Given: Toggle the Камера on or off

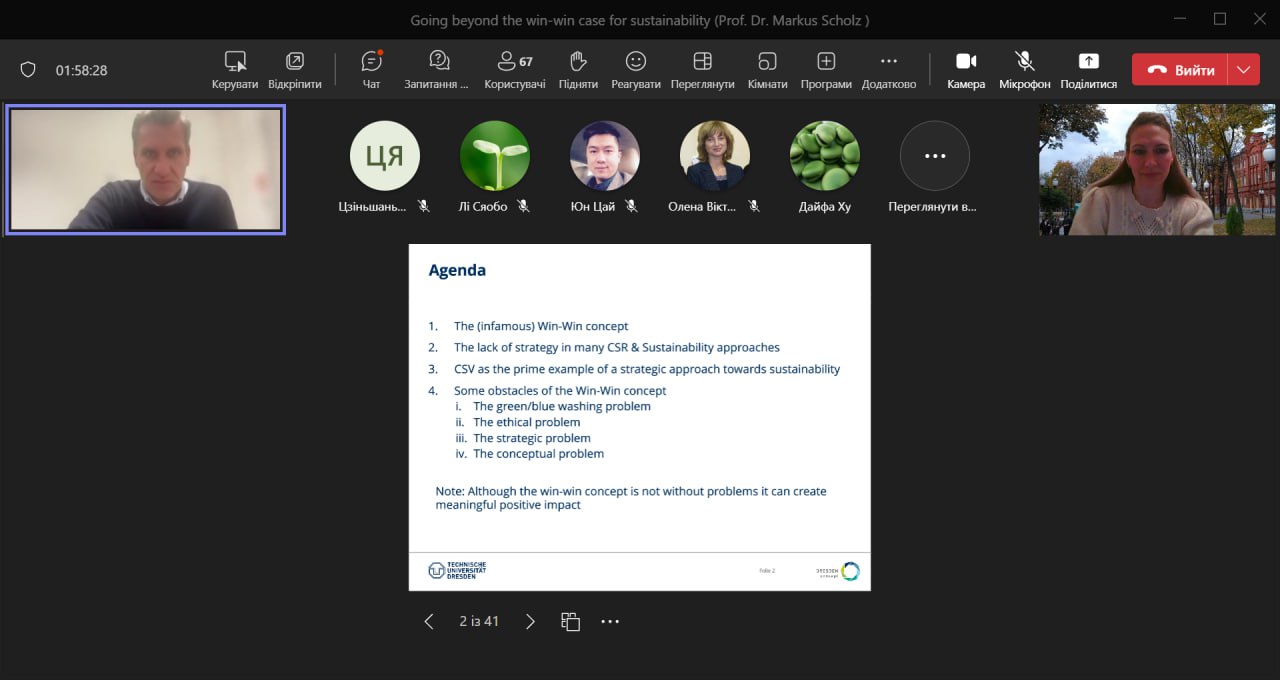Looking at the screenshot, I should (x=966, y=70).
